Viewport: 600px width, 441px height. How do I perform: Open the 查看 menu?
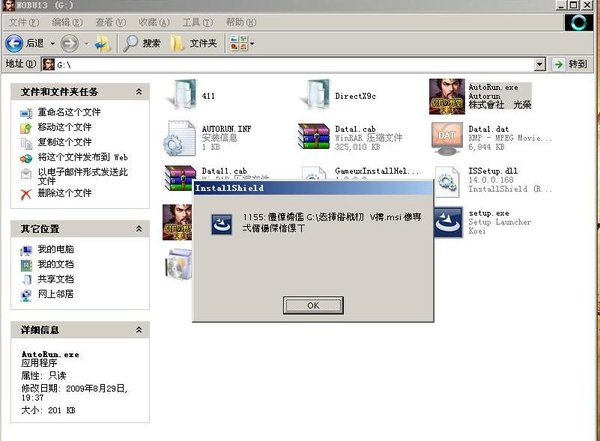110,22
